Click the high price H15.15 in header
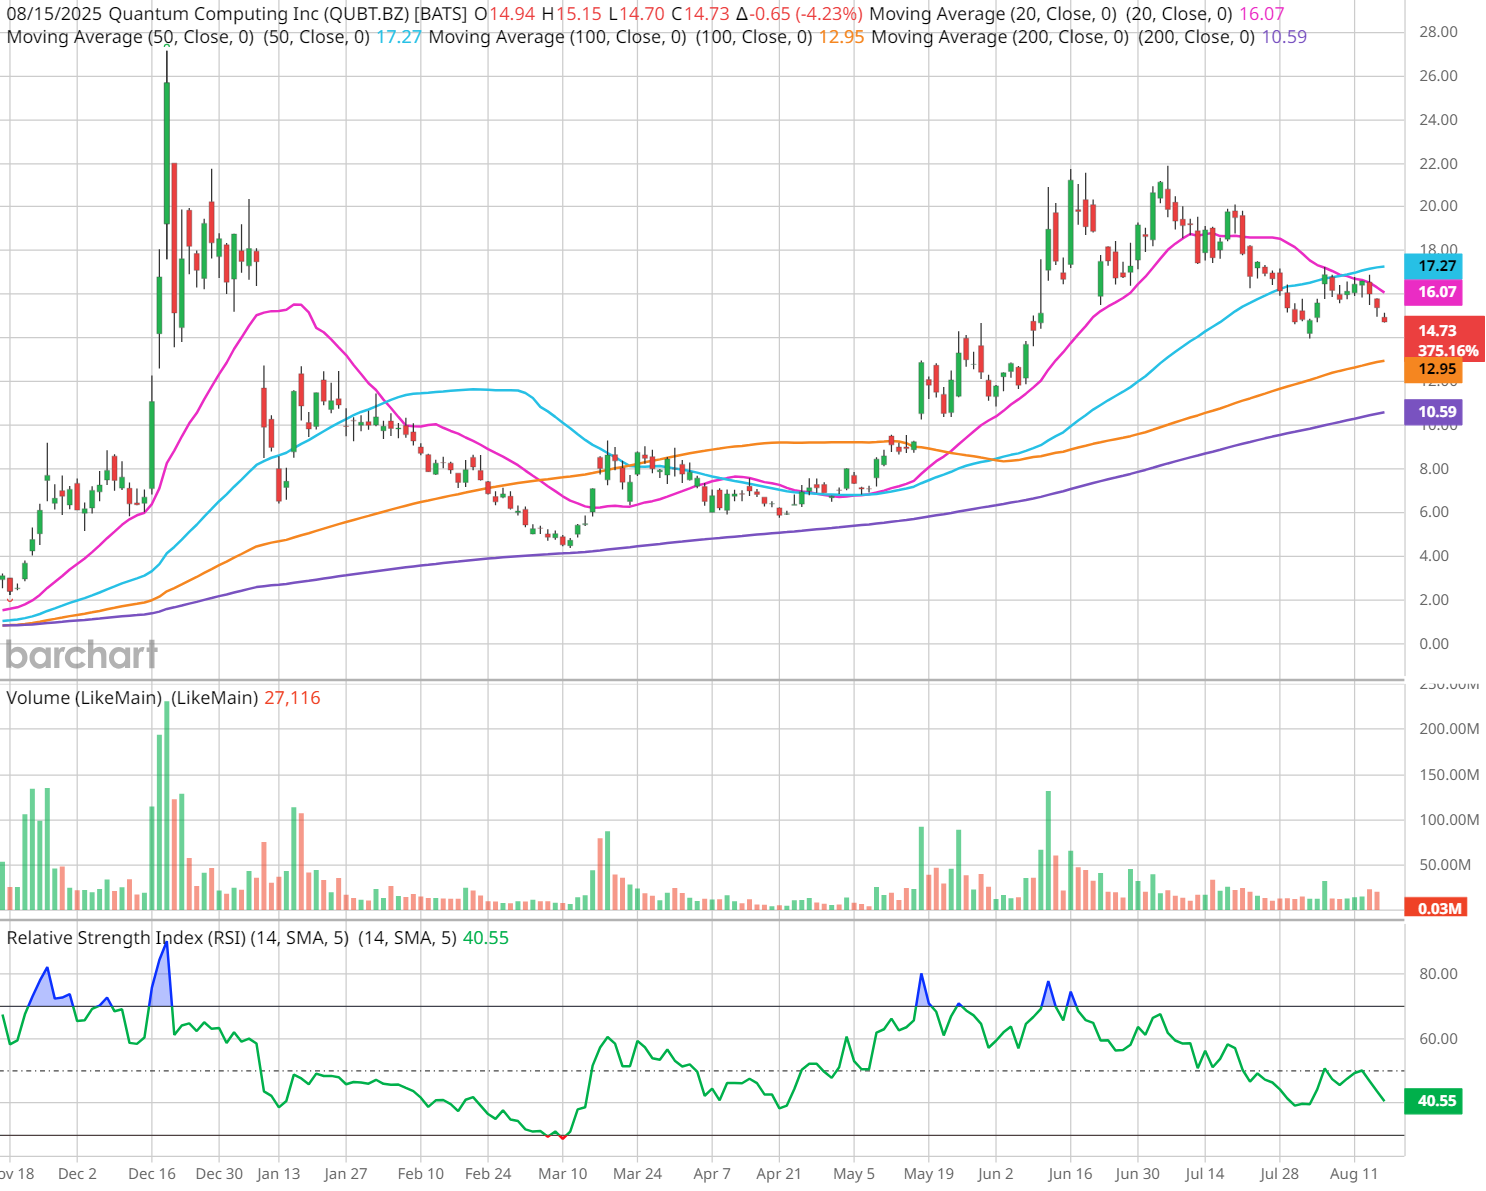The width and height of the screenshot is (1486, 1191). pos(572,14)
